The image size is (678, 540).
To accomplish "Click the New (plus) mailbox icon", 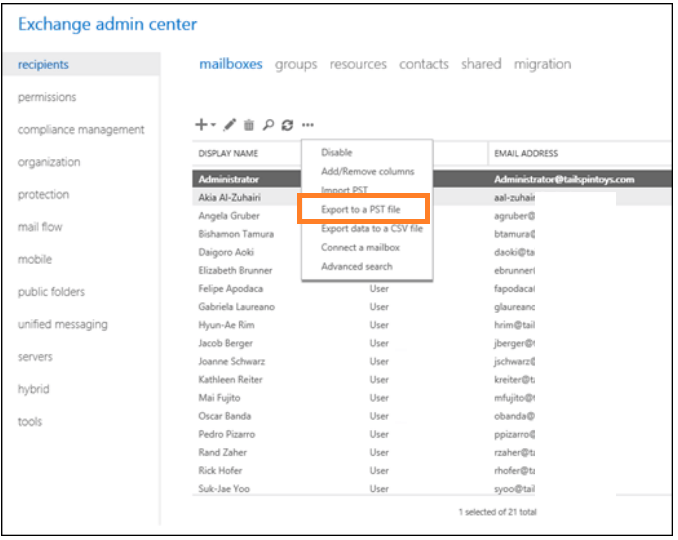I will 201,125.
